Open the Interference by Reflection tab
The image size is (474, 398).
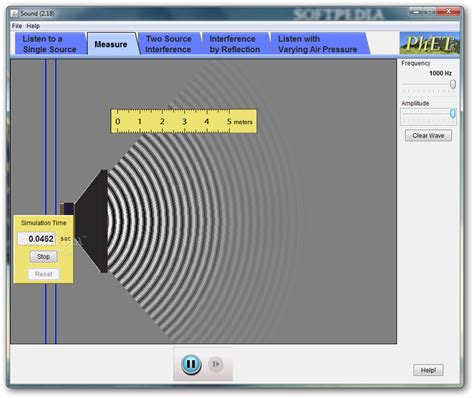(x=235, y=44)
